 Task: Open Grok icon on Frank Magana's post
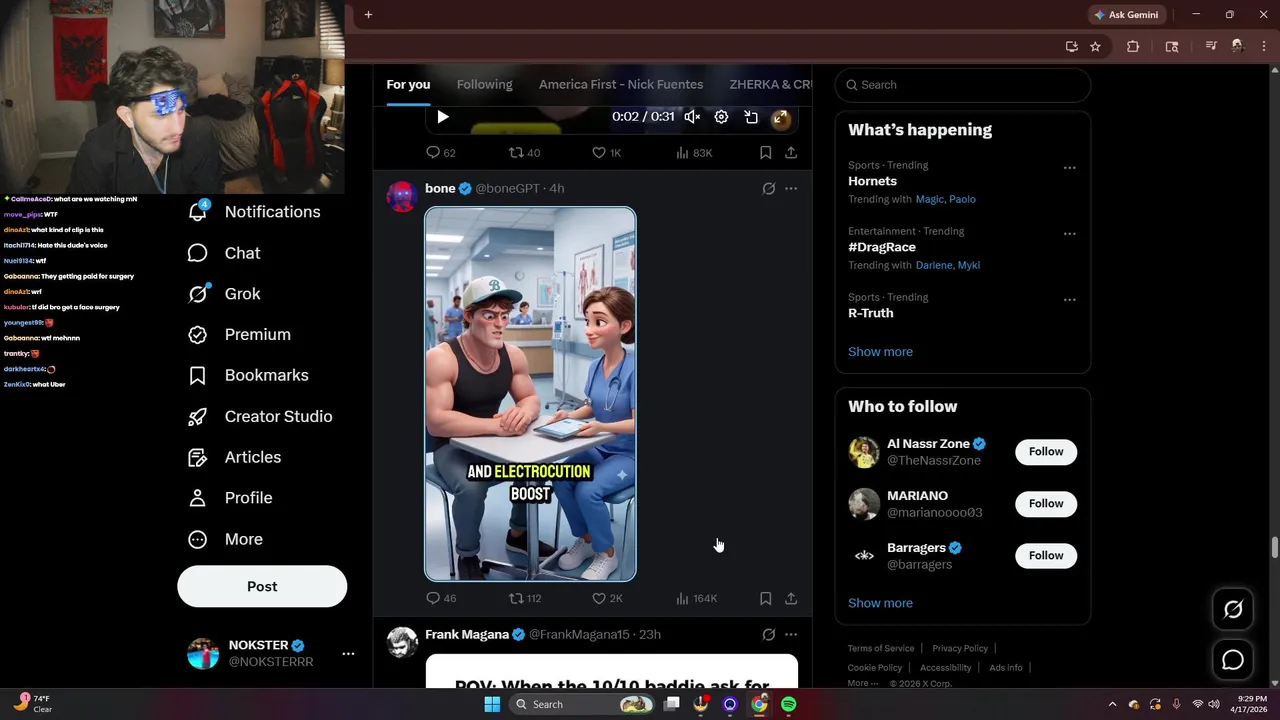click(769, 634)
